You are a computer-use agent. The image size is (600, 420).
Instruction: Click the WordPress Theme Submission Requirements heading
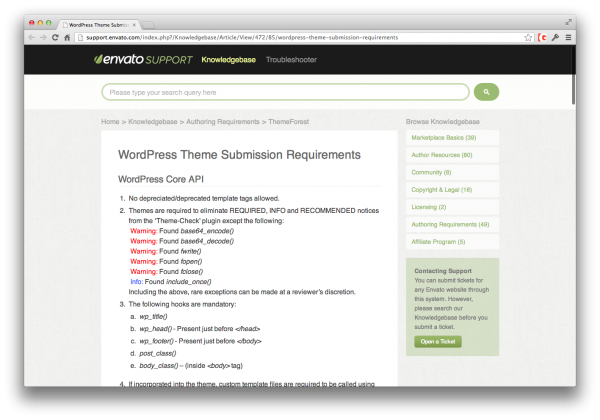[239, 155]
